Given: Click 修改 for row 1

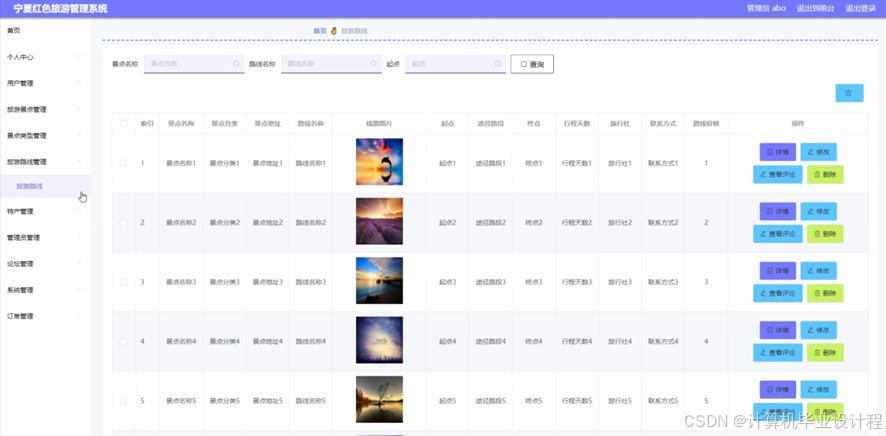Looking at the screenshot, I should [x=818, y=152].
